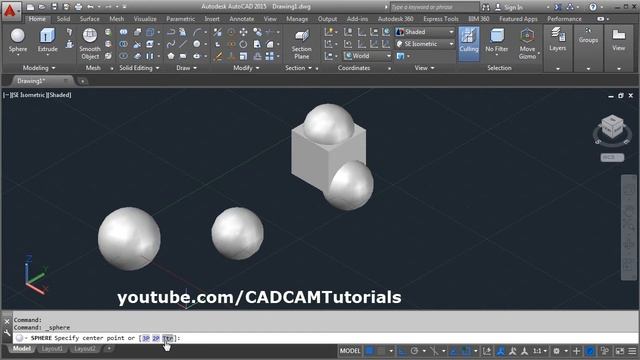Click the Rotate tool in Modify panel
The image size is (640, 360).
pos(243,44)
